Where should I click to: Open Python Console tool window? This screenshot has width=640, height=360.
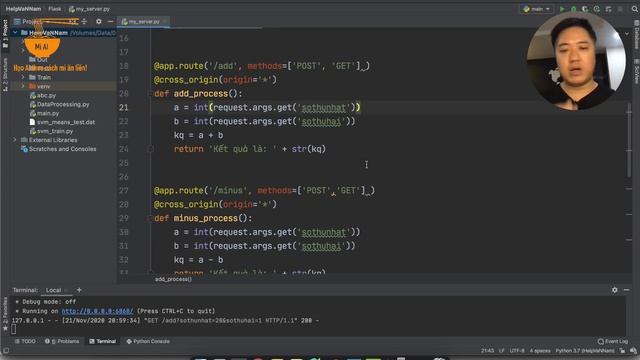pyautogui.click(x=148, y=341)
